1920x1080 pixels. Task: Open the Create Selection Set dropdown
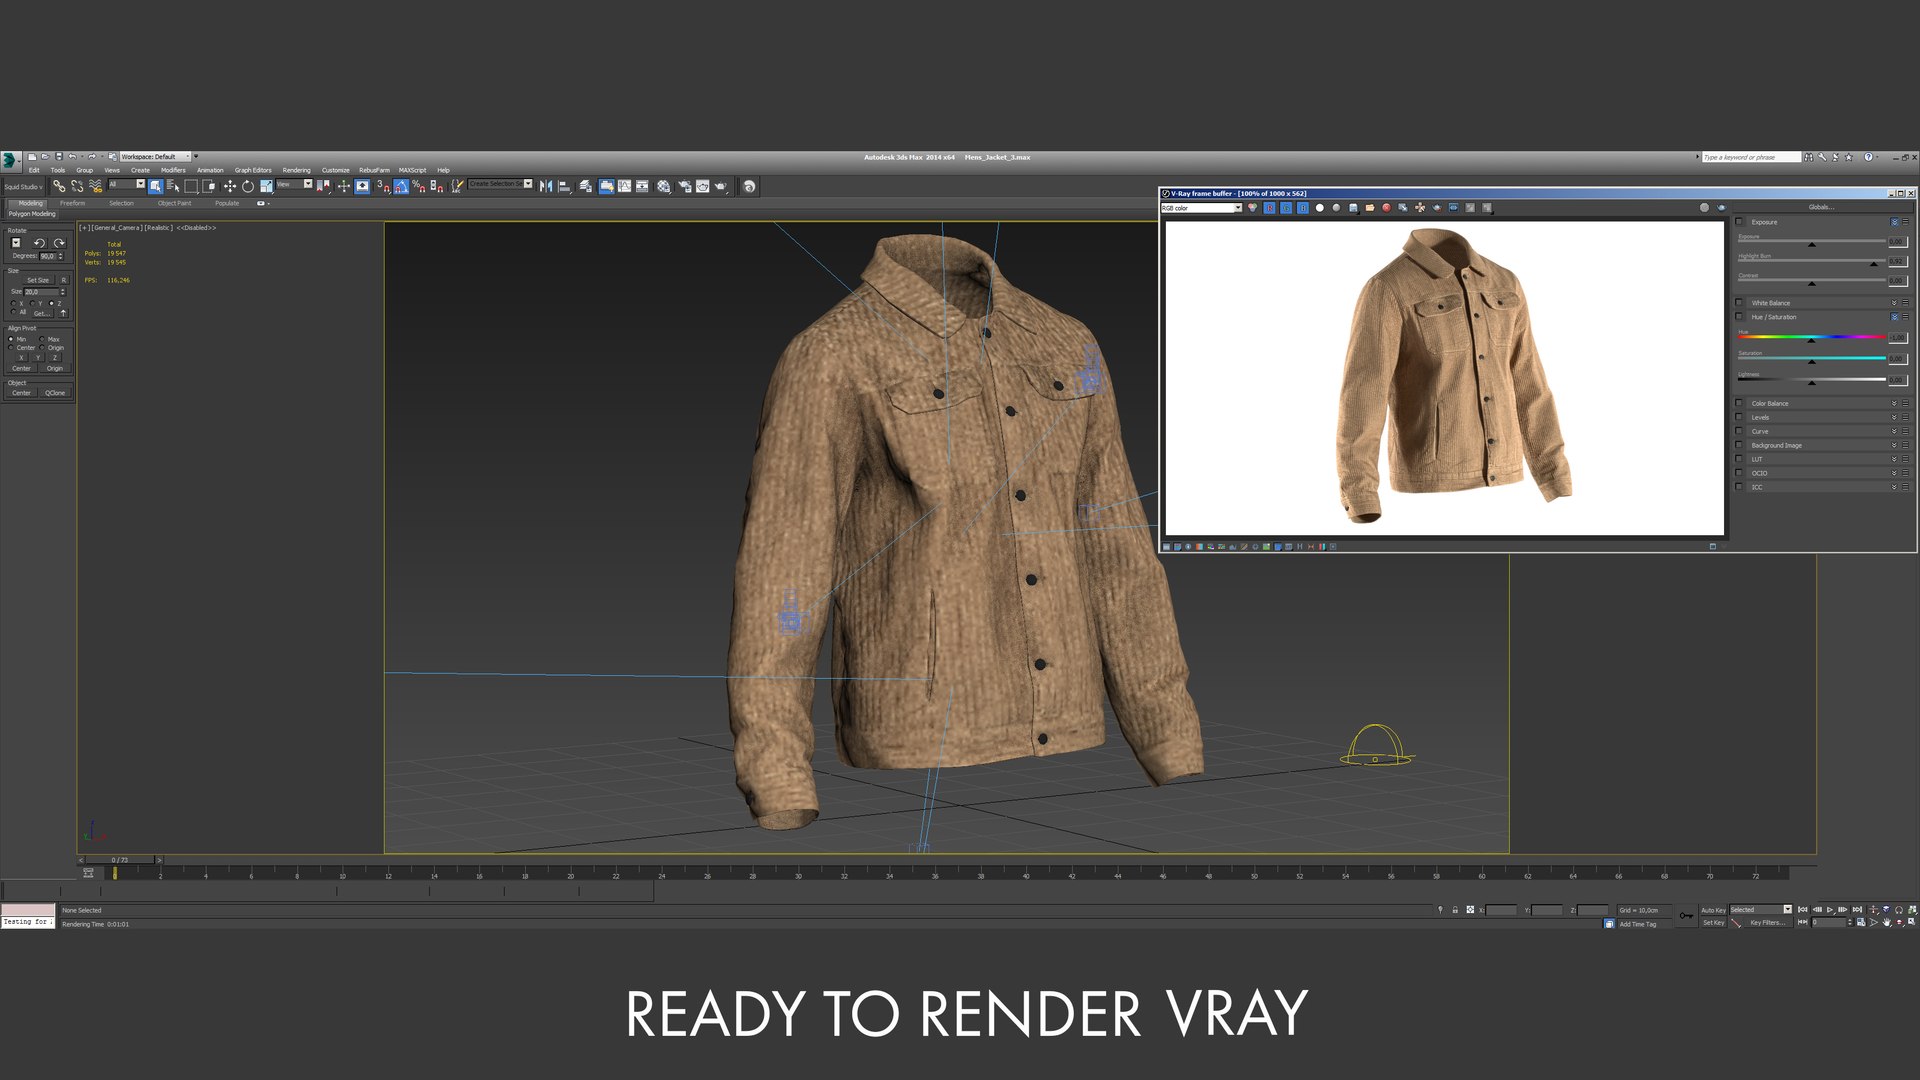pyautogui.click(x=500, y=184)
